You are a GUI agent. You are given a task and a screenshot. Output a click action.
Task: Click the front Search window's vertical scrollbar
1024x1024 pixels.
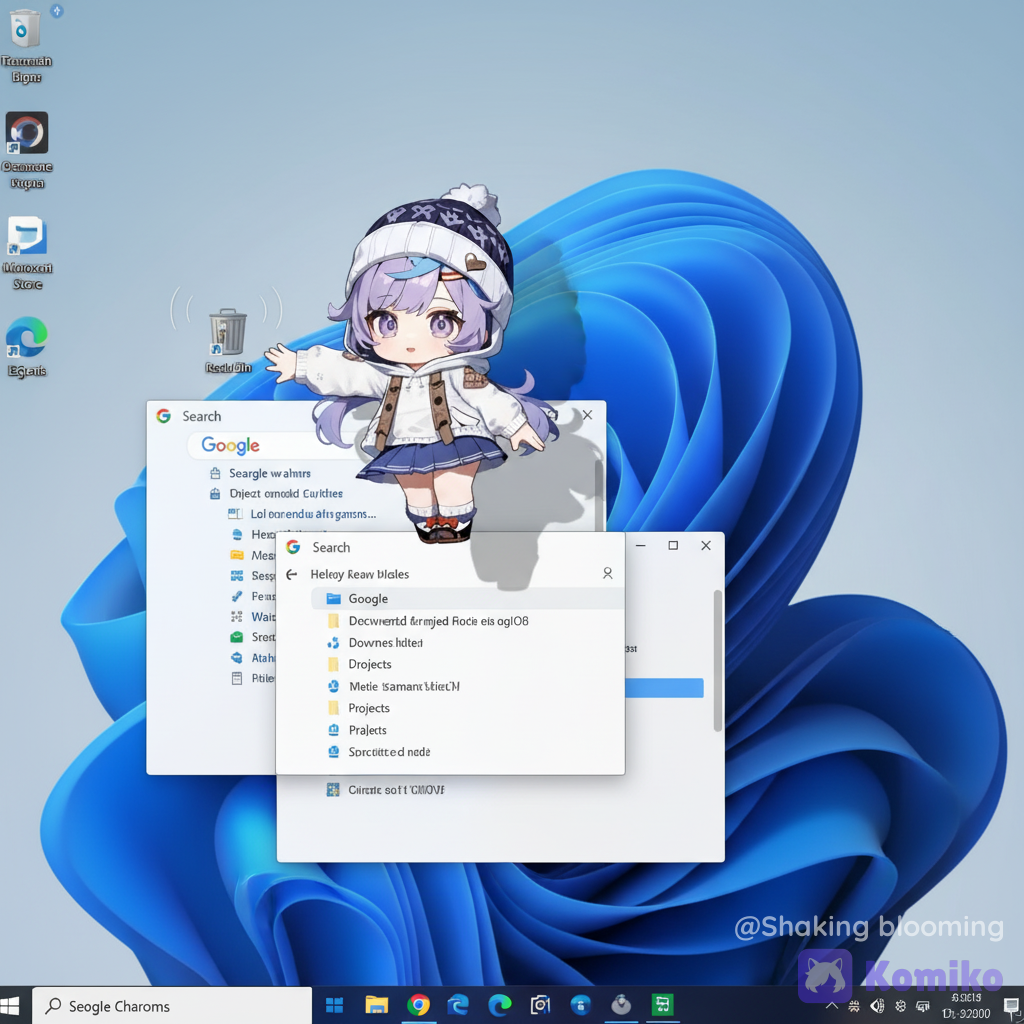[x=718, y=660]
